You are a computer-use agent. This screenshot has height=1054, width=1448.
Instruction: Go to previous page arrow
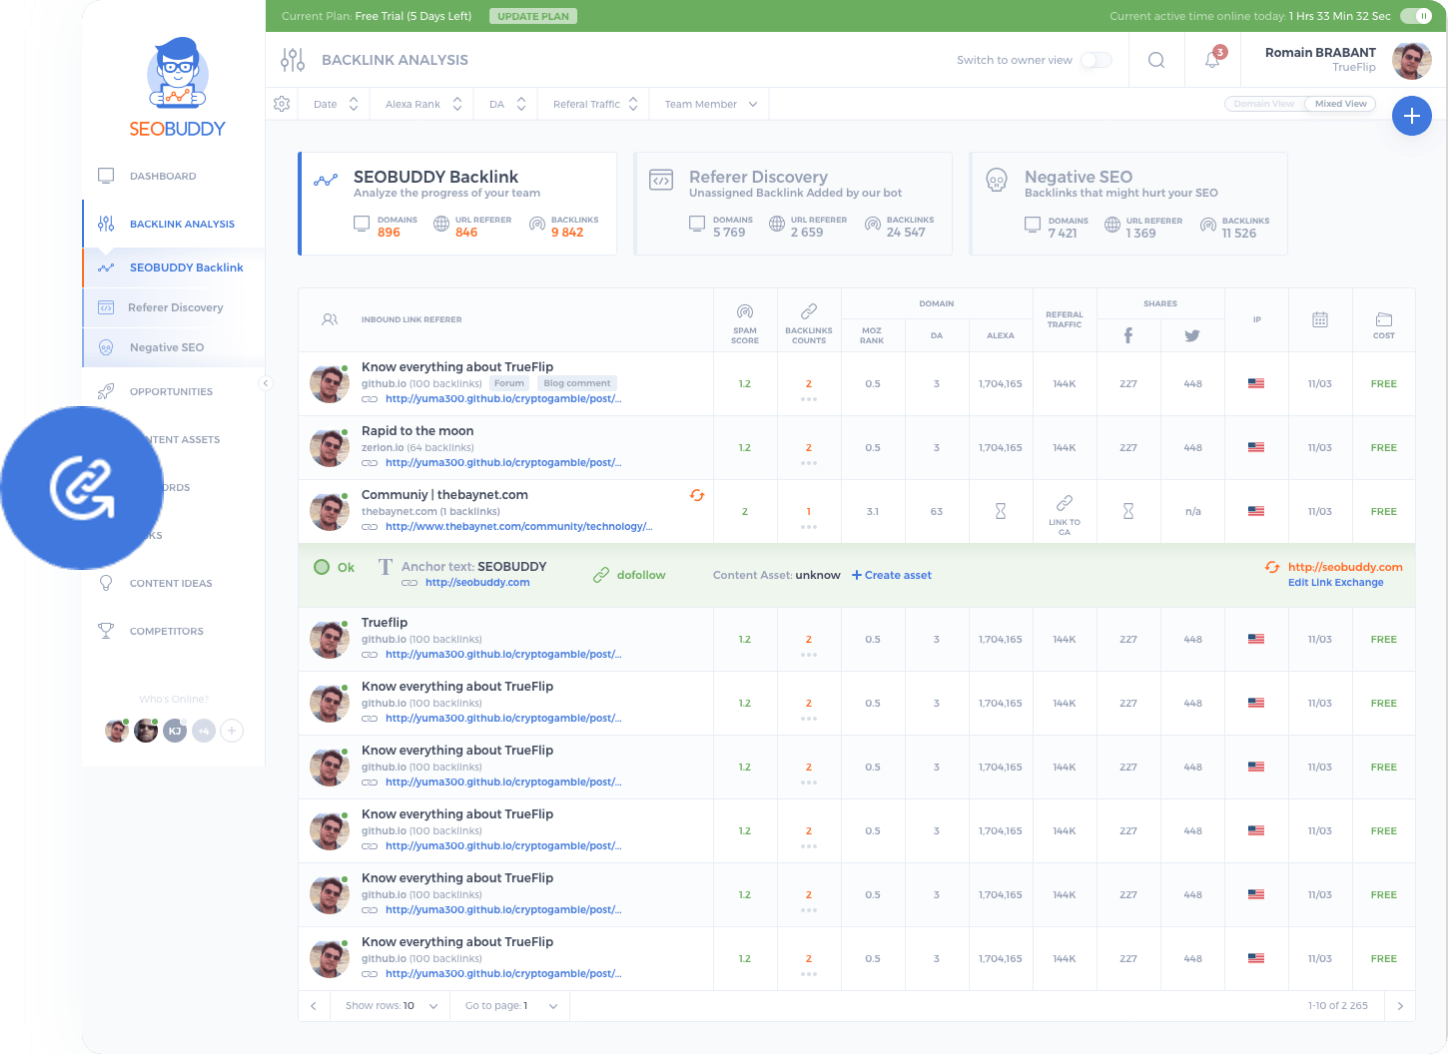(x=313, y=1006)
